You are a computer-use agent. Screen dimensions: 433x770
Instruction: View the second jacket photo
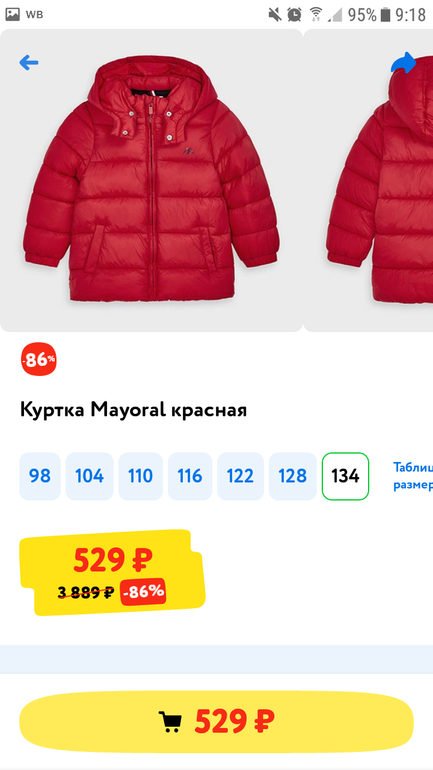369,180
